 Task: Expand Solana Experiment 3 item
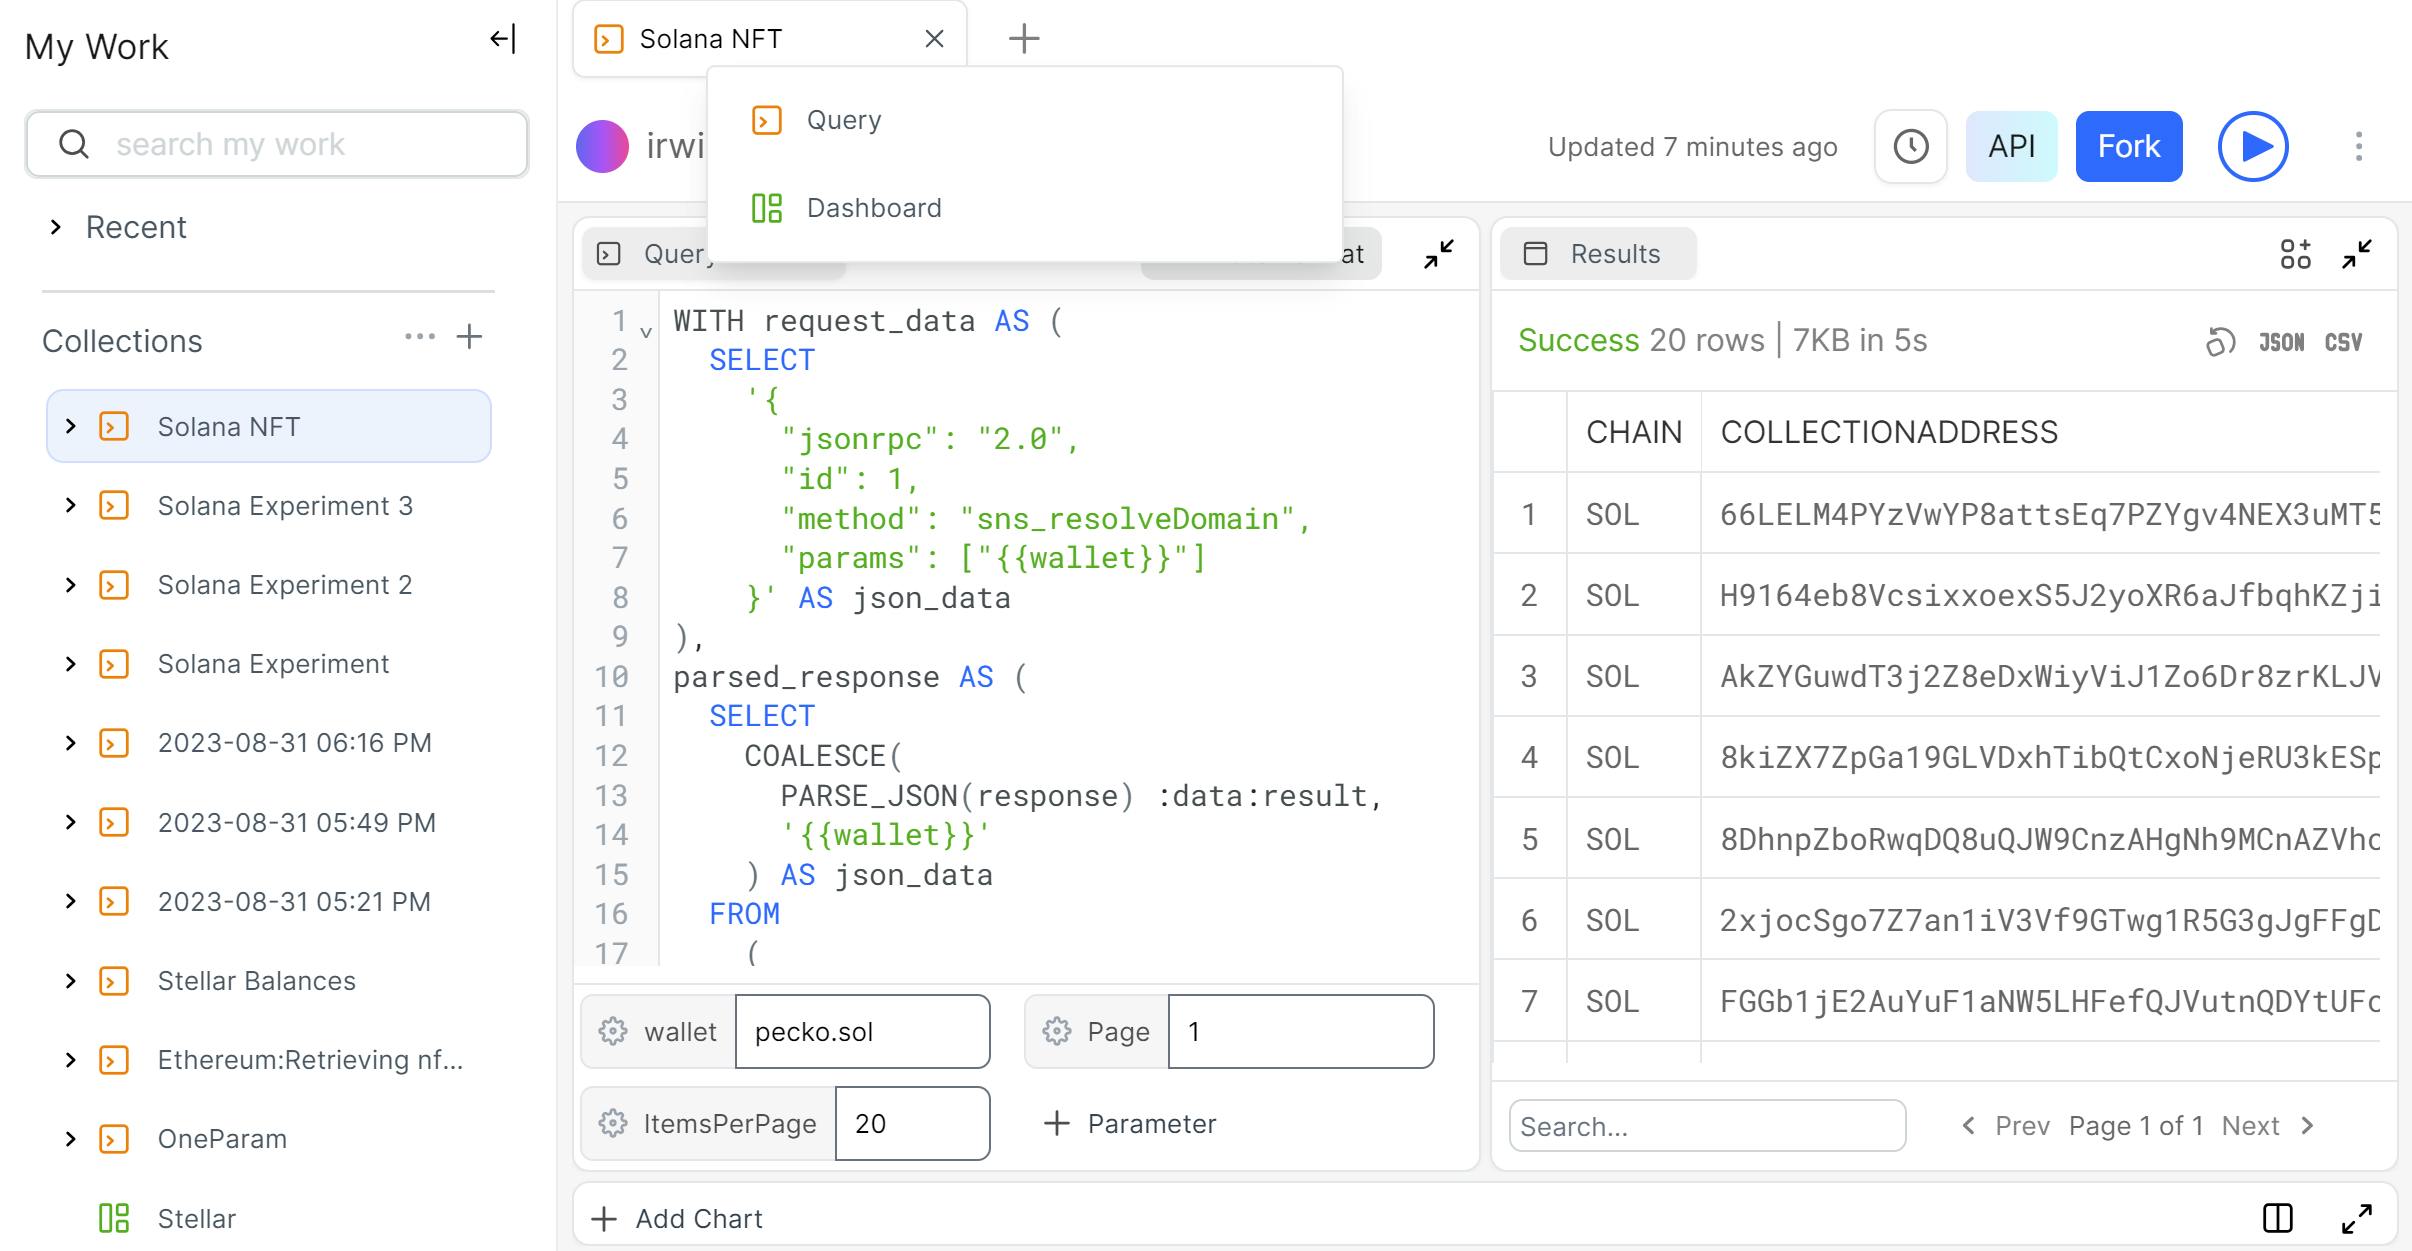[70, 506]
